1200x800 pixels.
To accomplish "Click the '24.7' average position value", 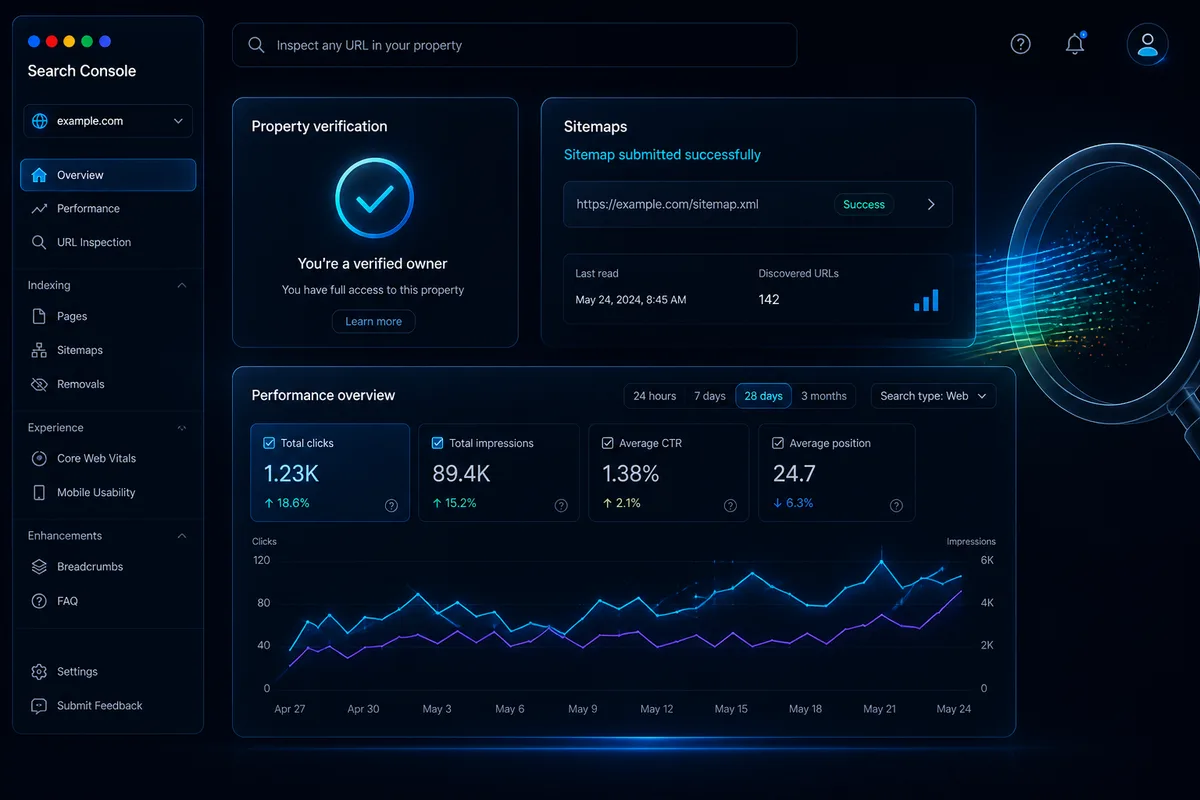I will (x=794, y=473).
